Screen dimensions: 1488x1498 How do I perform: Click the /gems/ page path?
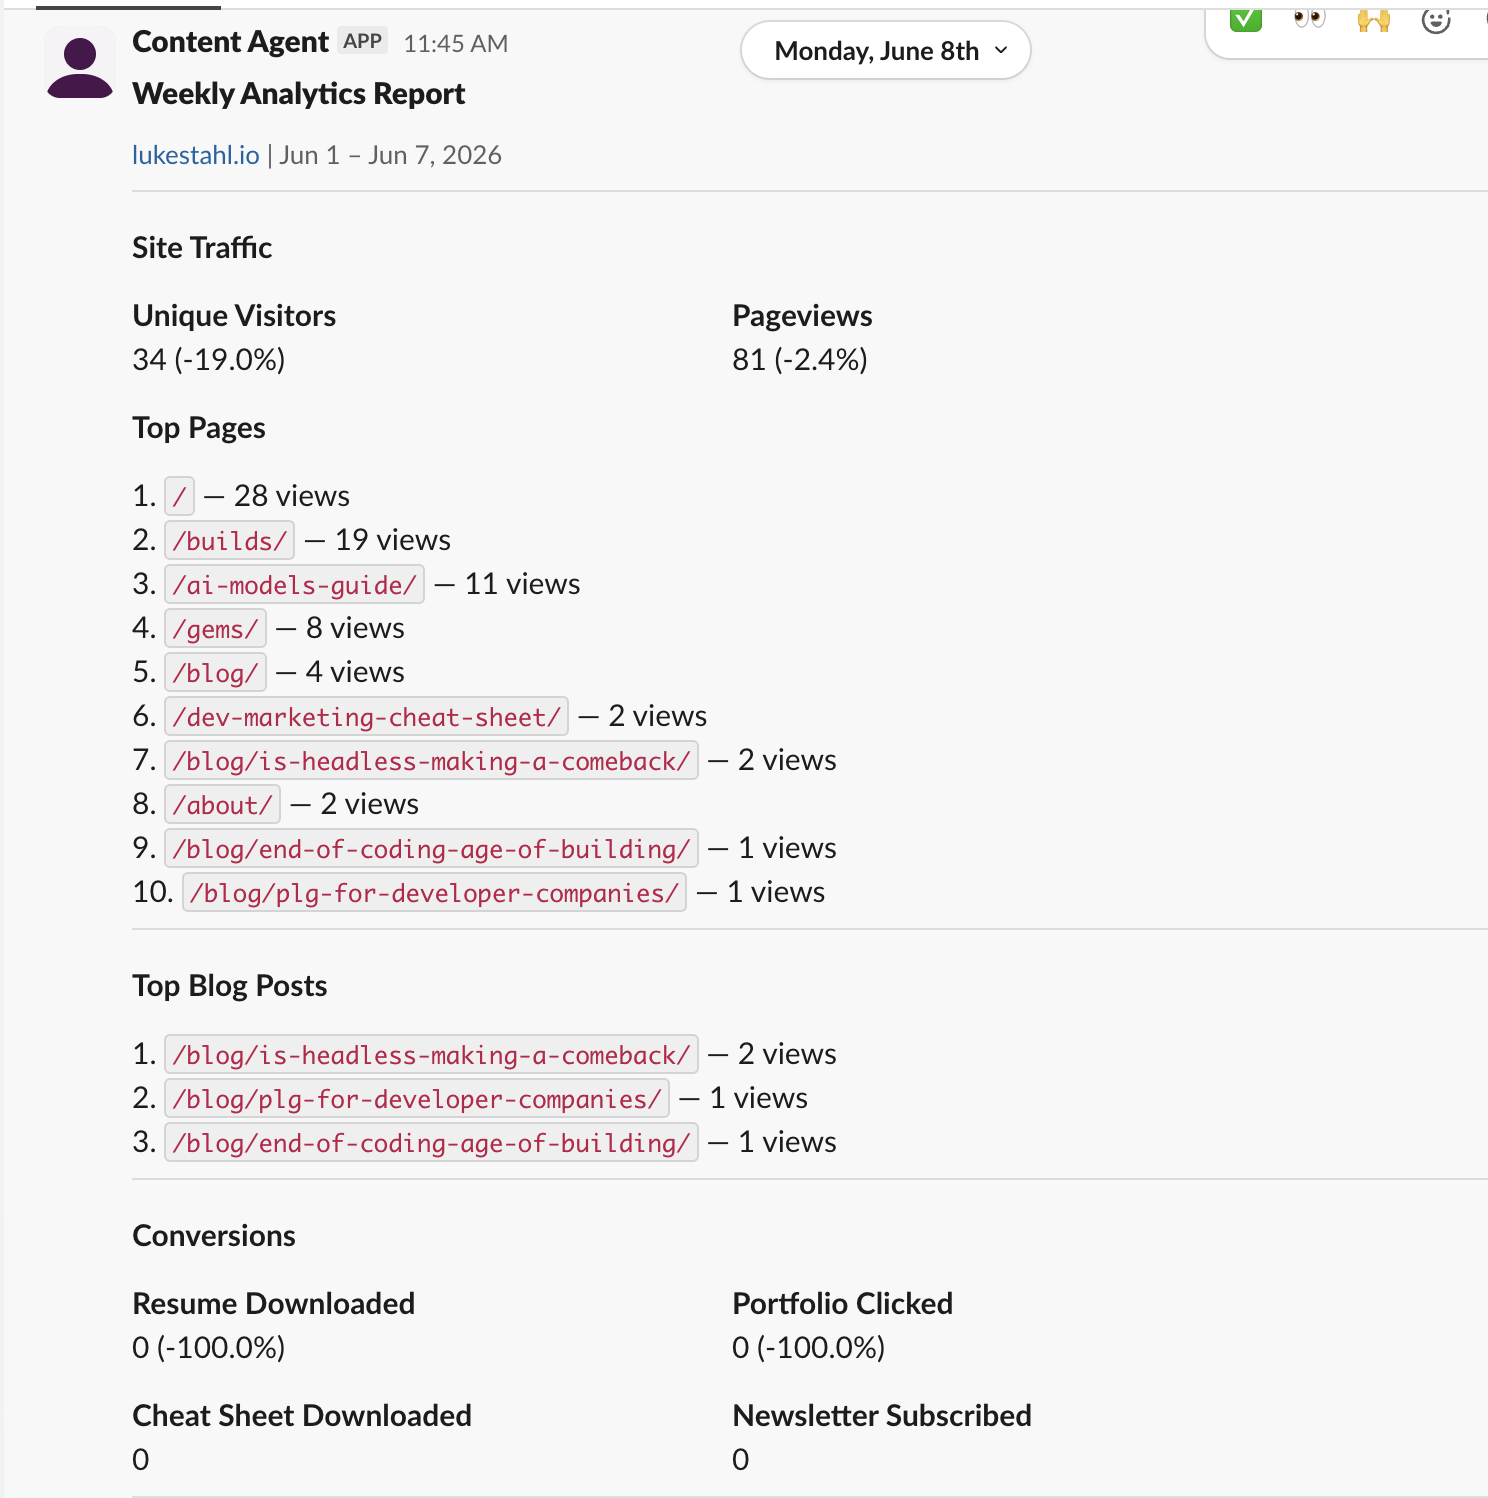(215, 629)
